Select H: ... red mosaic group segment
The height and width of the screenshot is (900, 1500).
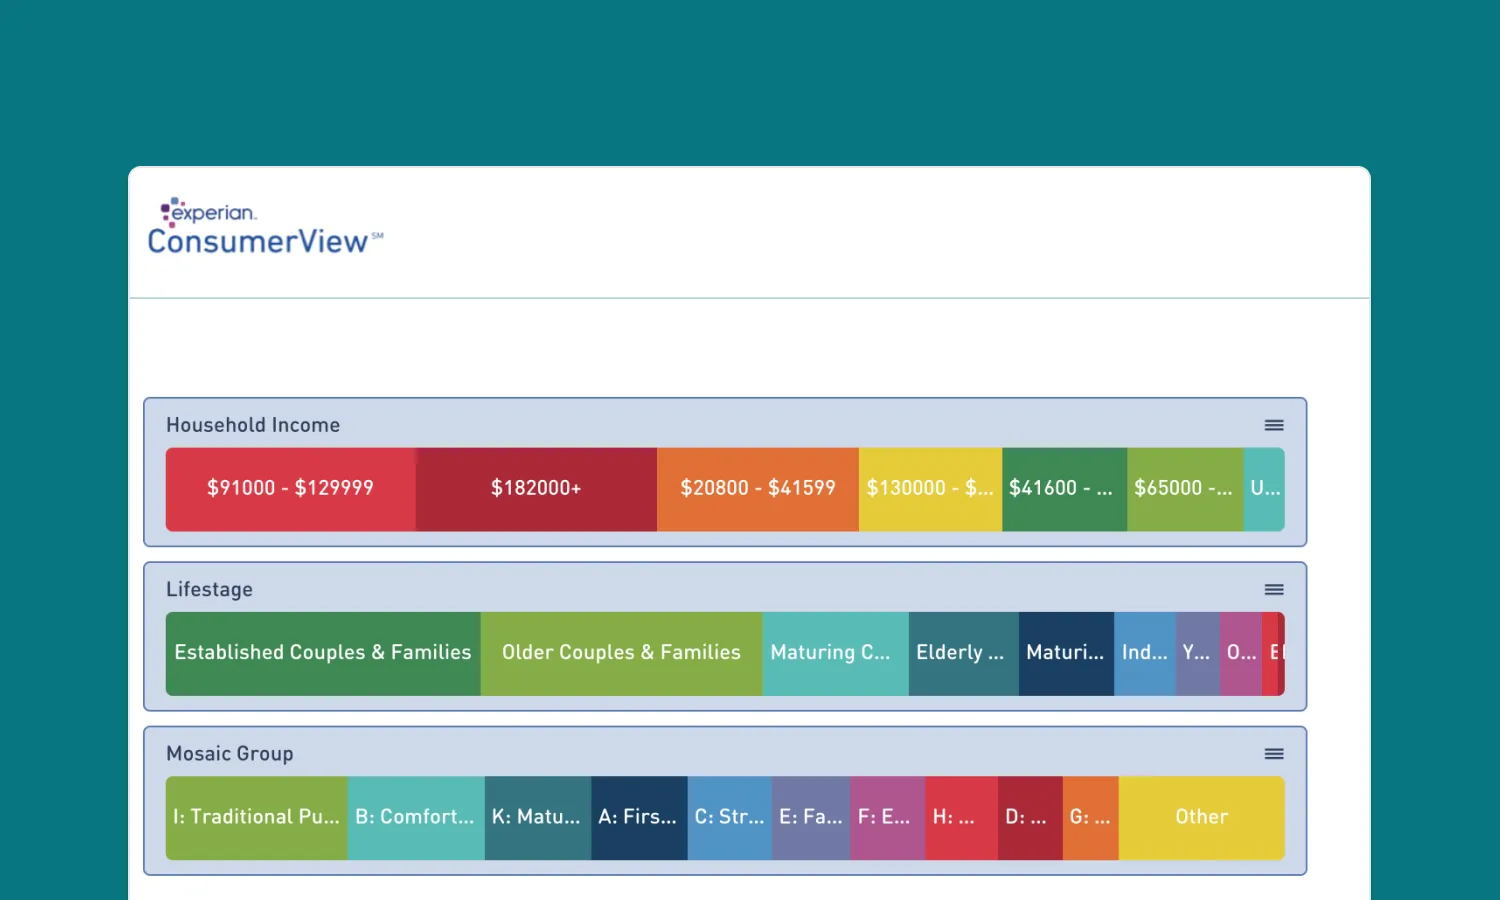tap(962, 818)
